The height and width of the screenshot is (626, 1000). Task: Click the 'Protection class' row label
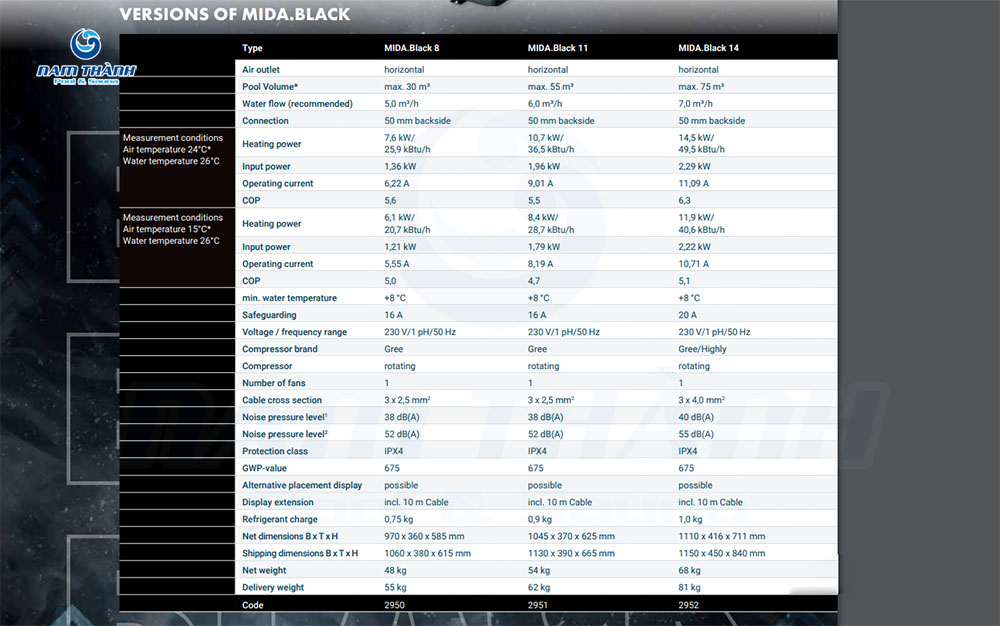[275, 451]
